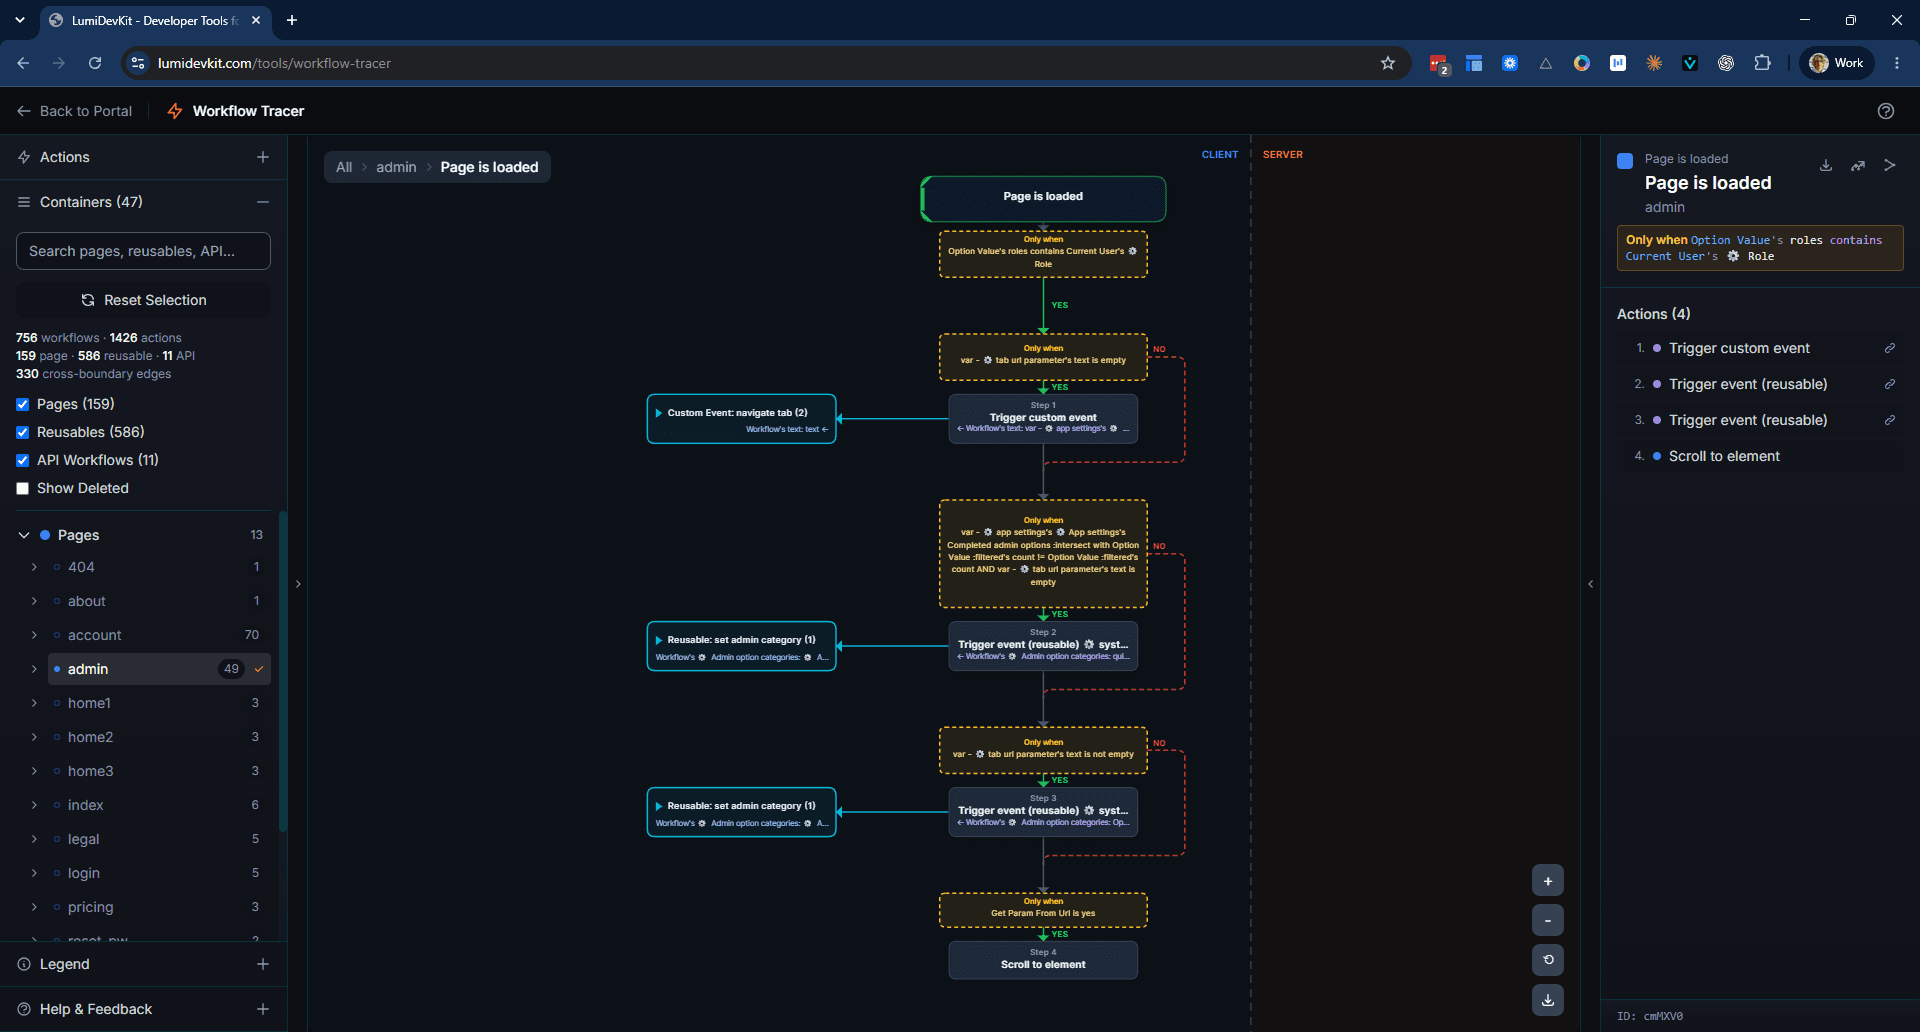Select Scroll to element action in list
The width and height of the screenshot is (1920, 1032).
click(1724, 456)
